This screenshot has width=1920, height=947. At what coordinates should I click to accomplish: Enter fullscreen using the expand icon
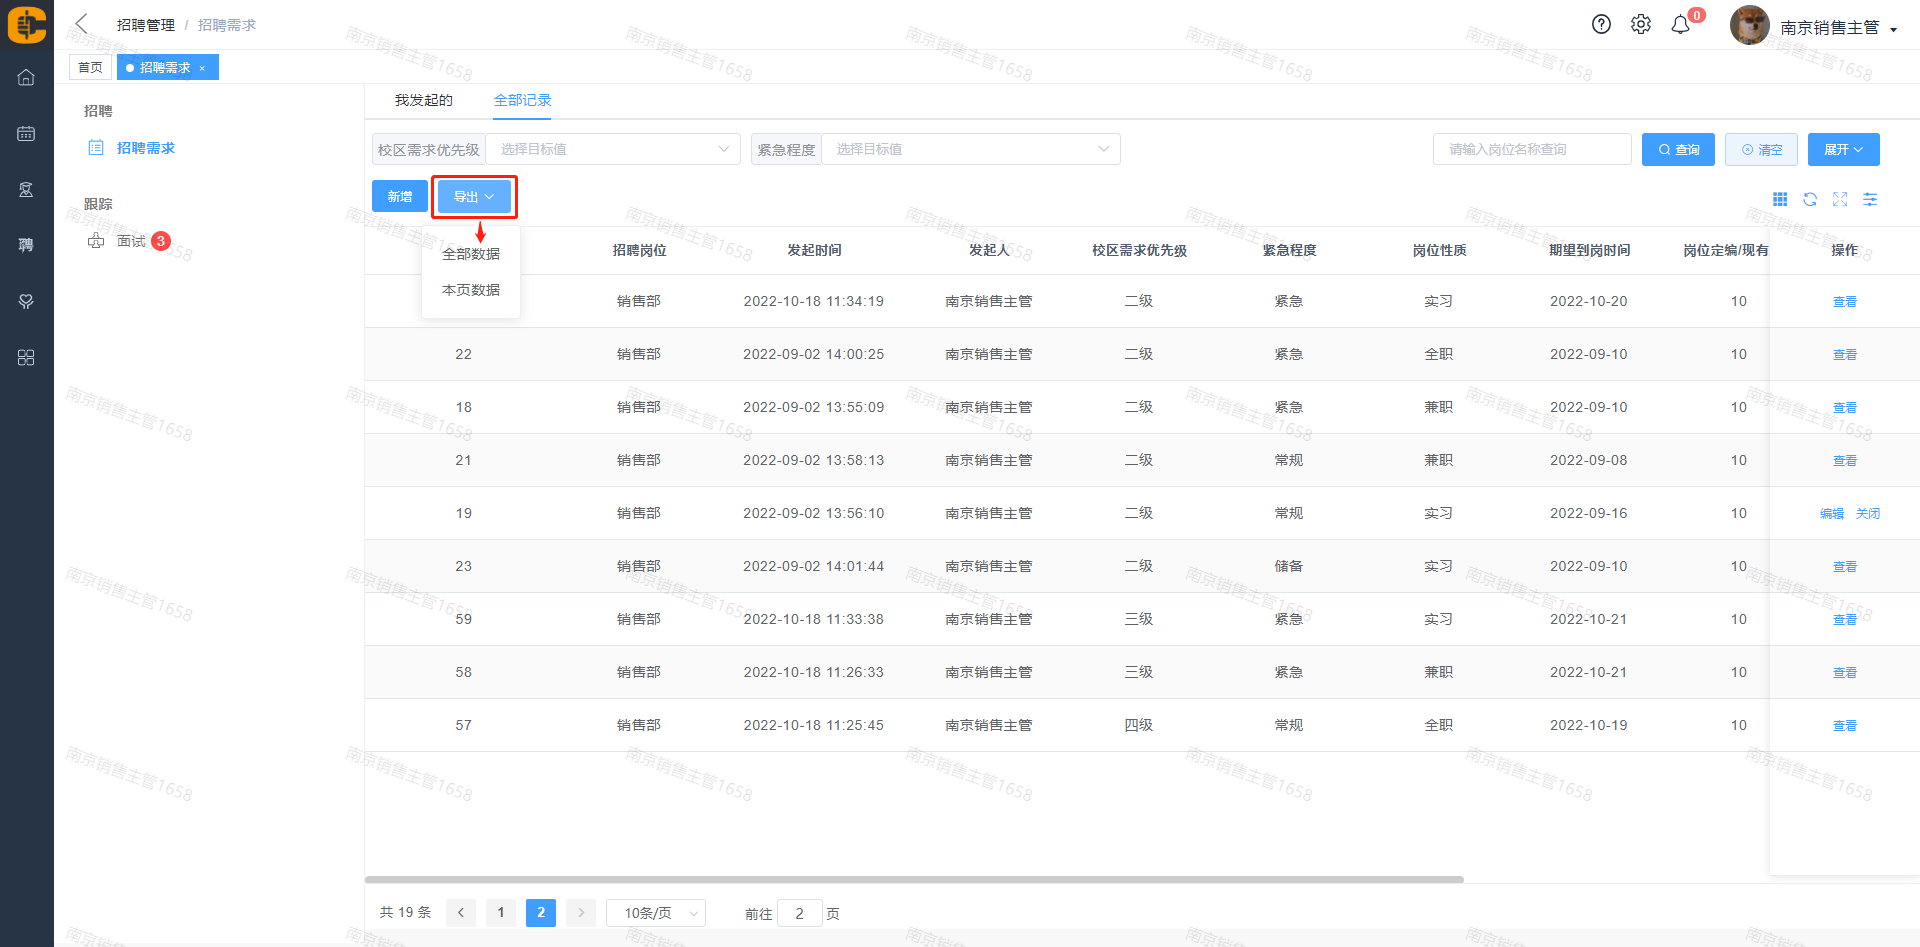[1840, 200]
